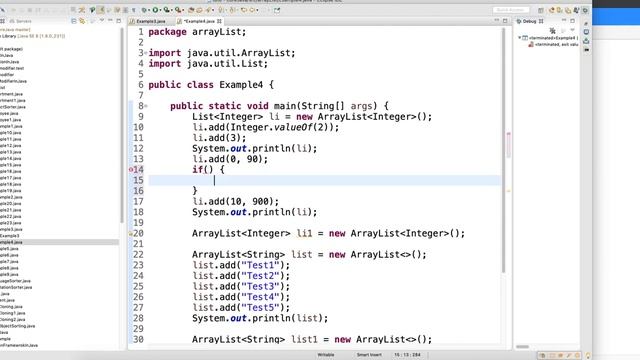Minimize the Debug view panel
The width and height of the screenshot is (640, 360).
[564, 20]
